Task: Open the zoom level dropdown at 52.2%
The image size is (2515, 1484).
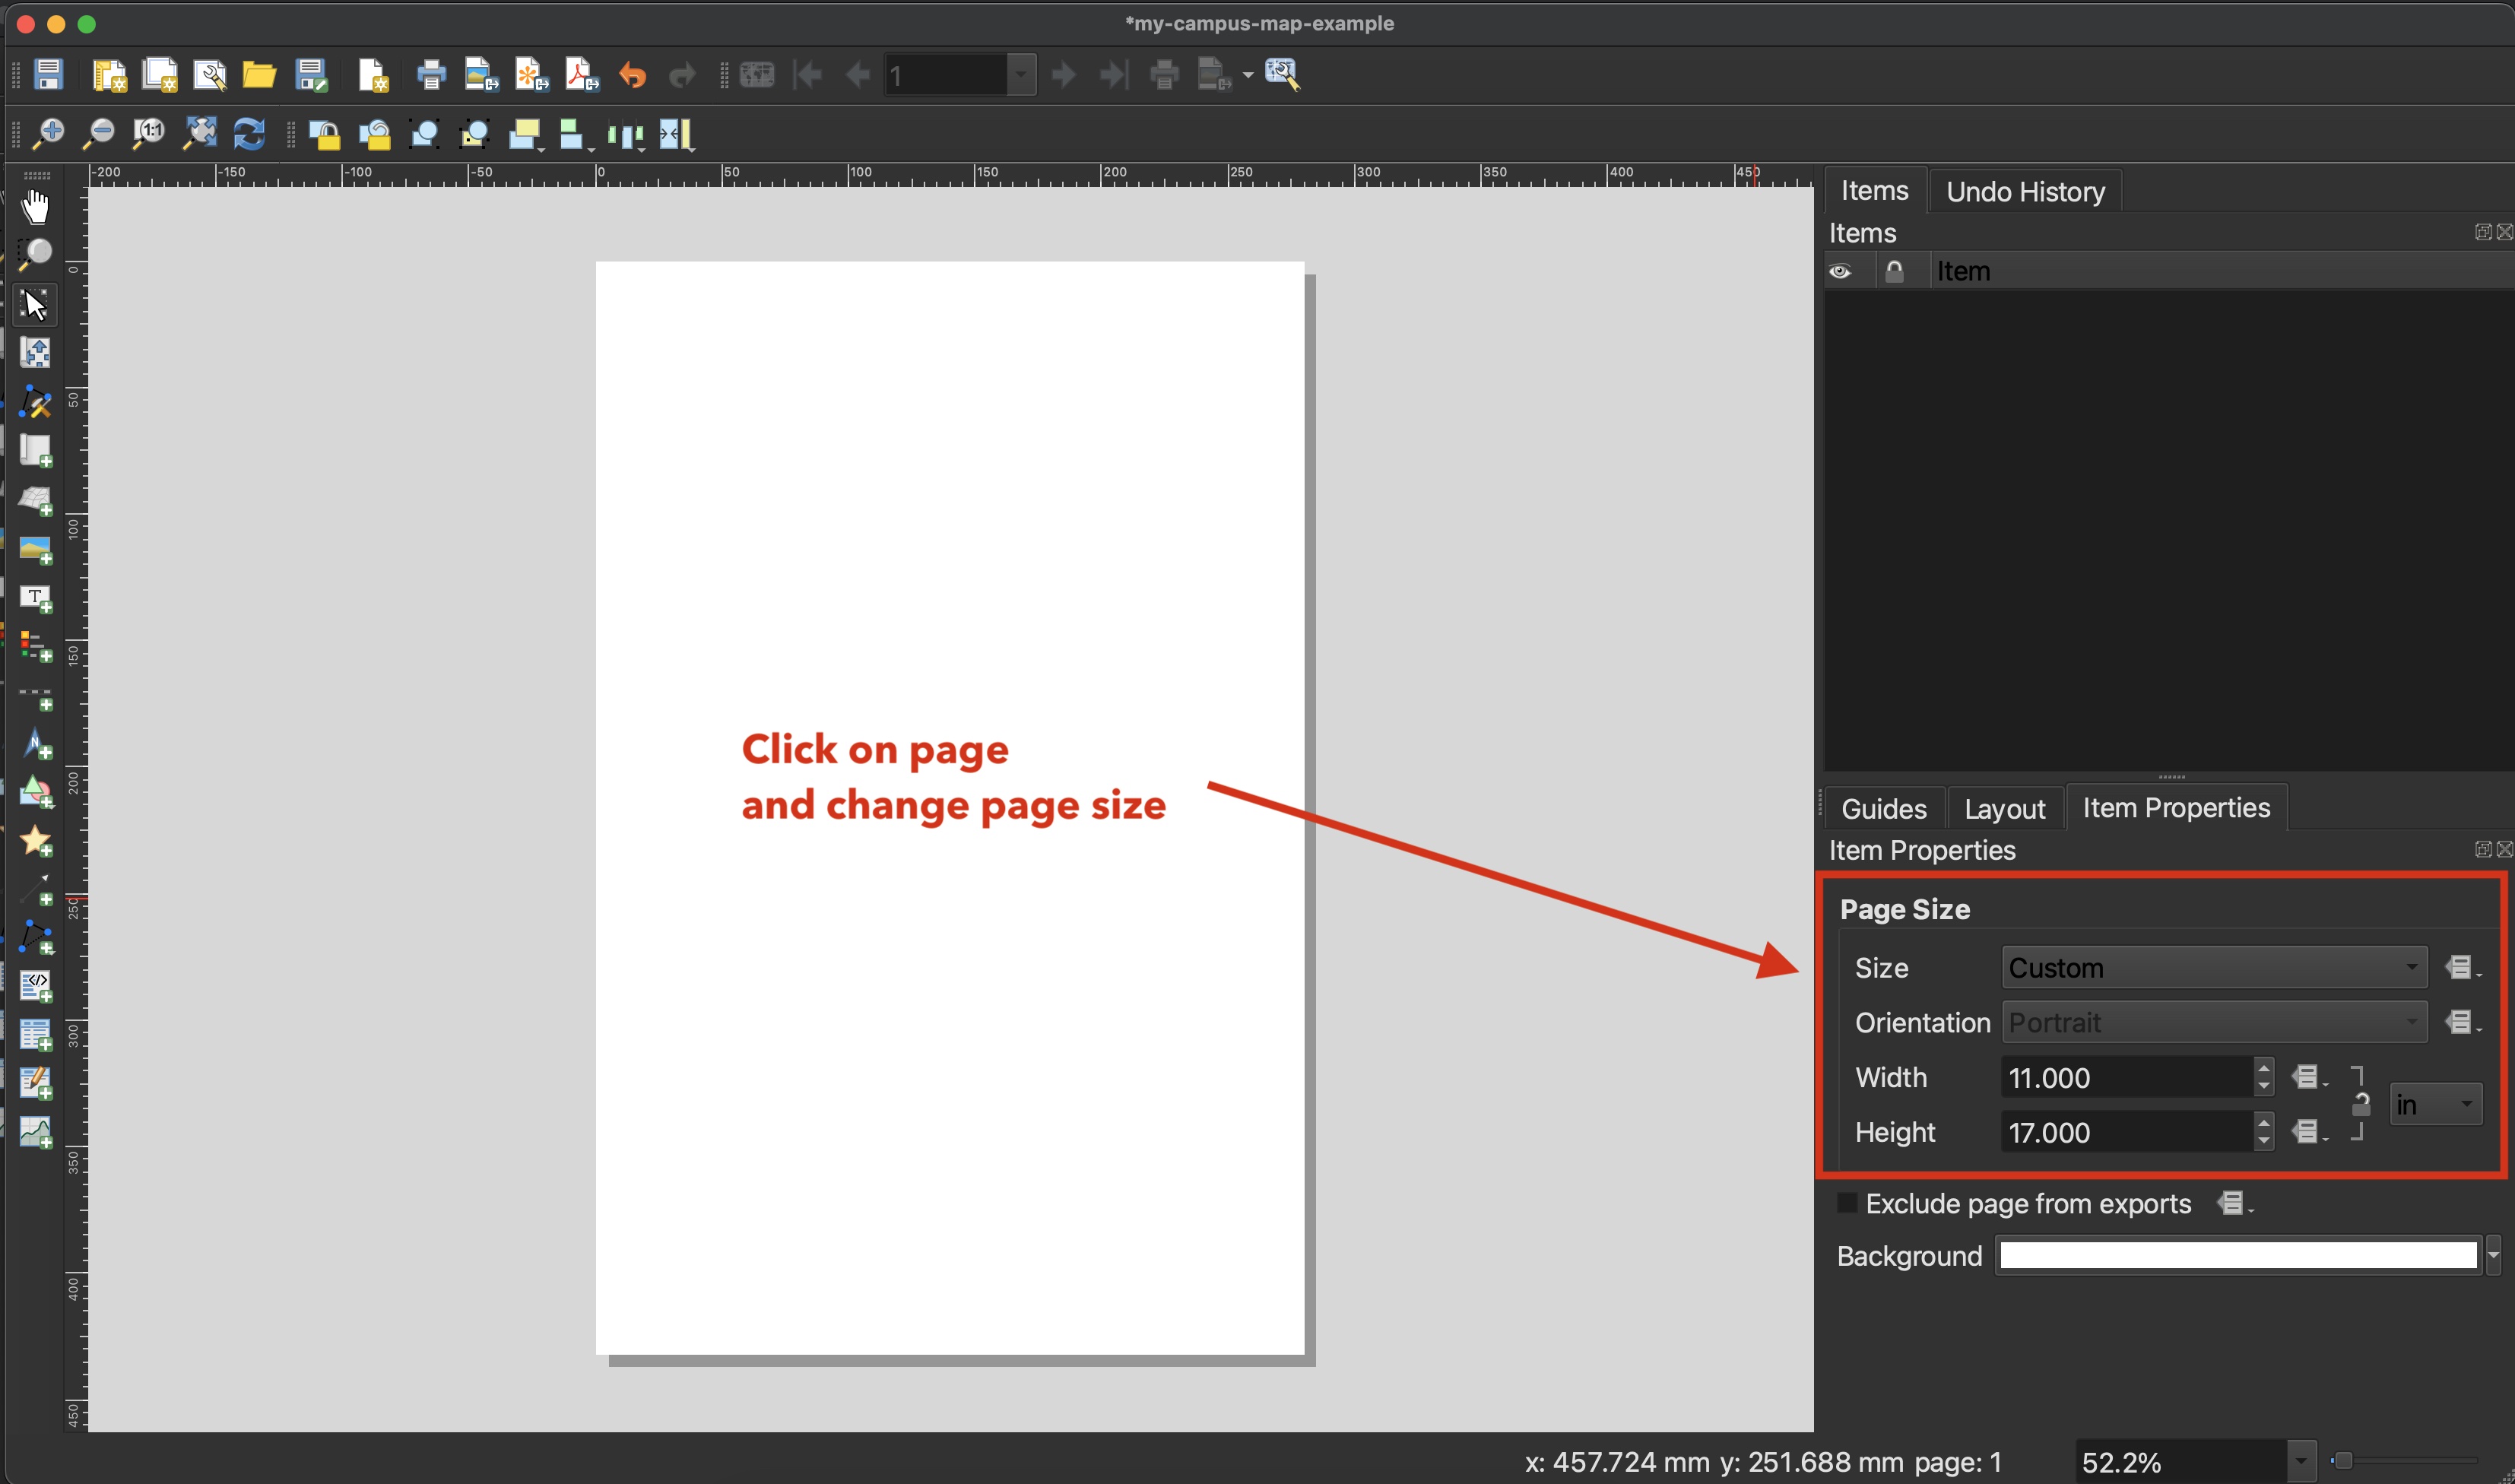Action: tap(2301, 1462)
